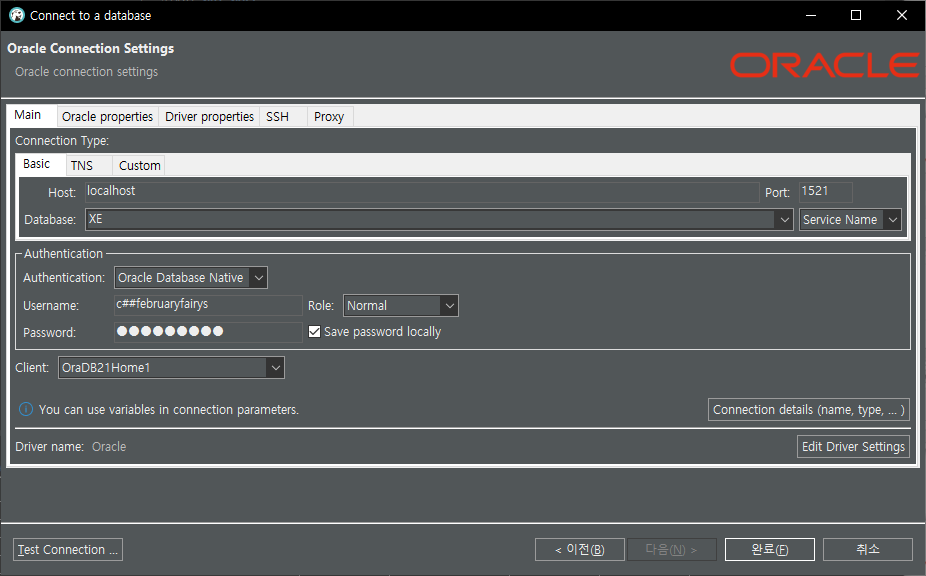Open the Service Name type dropdown
The image size is (926, 576).
(850, 220)
